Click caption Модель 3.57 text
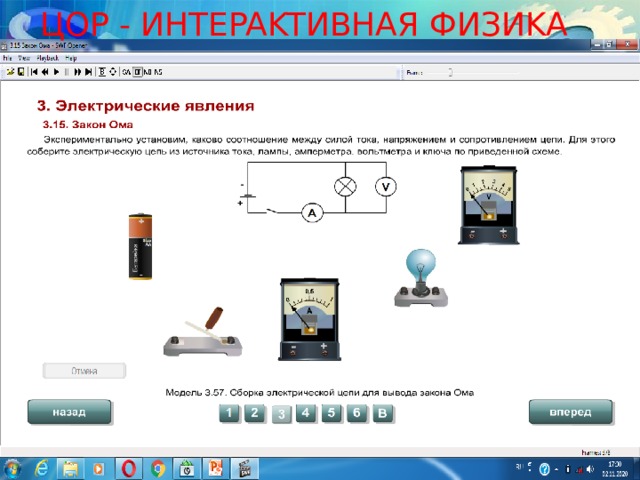Viewport: 640px width, 480px height. click(319, 393)
